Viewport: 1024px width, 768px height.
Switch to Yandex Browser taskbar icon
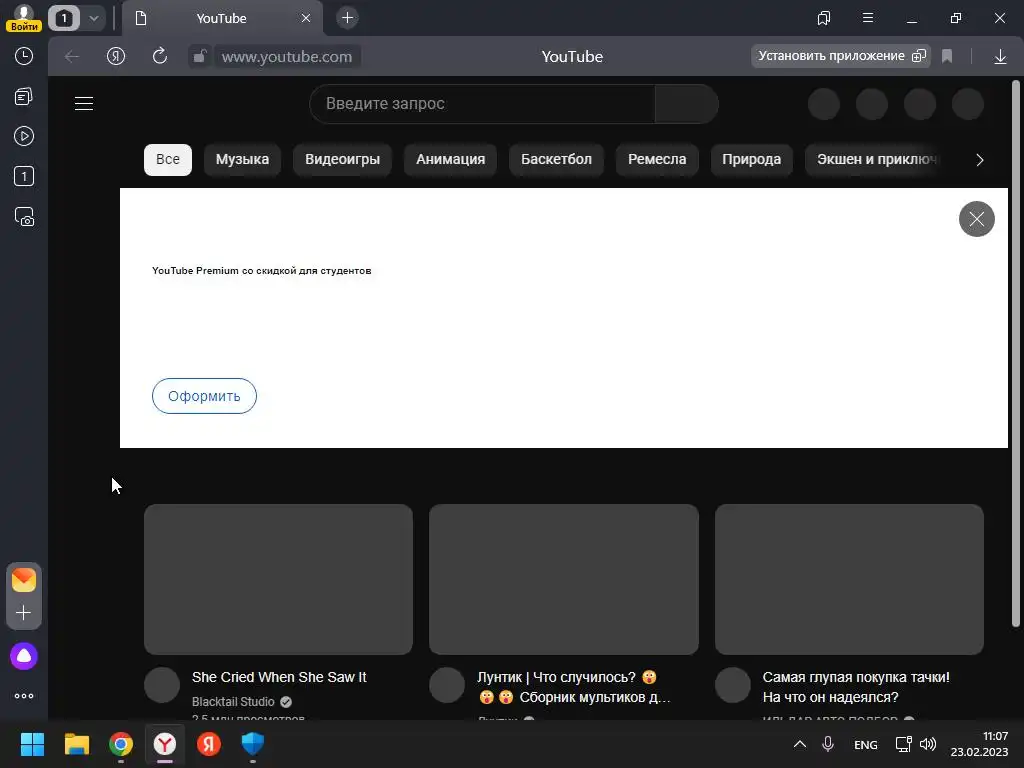click(x=165, y=744)
